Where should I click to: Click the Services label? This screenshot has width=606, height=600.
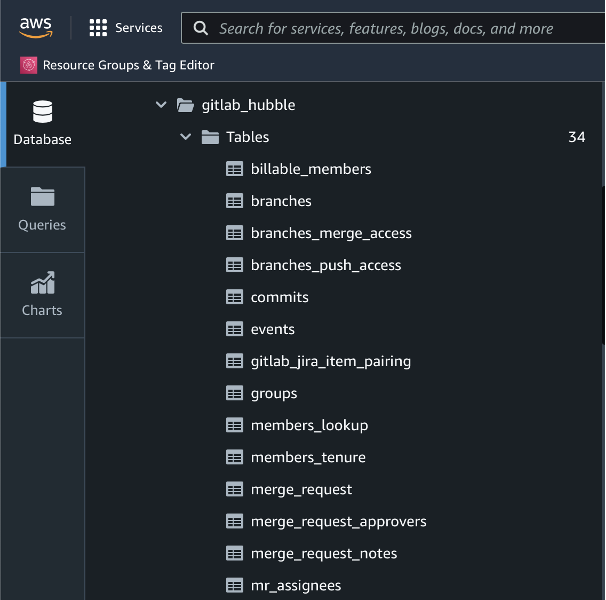click(139, 28)
